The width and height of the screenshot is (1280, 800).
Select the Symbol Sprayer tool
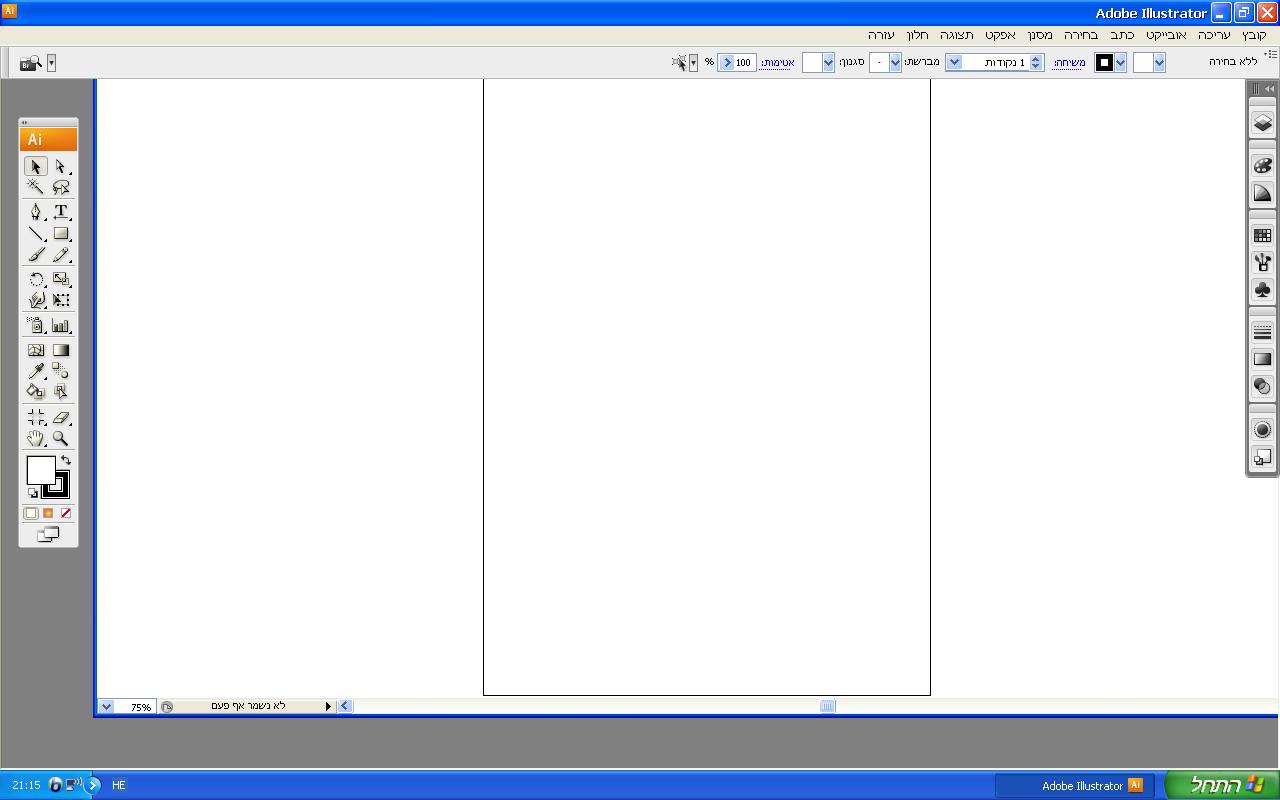[x=36, y=325]
